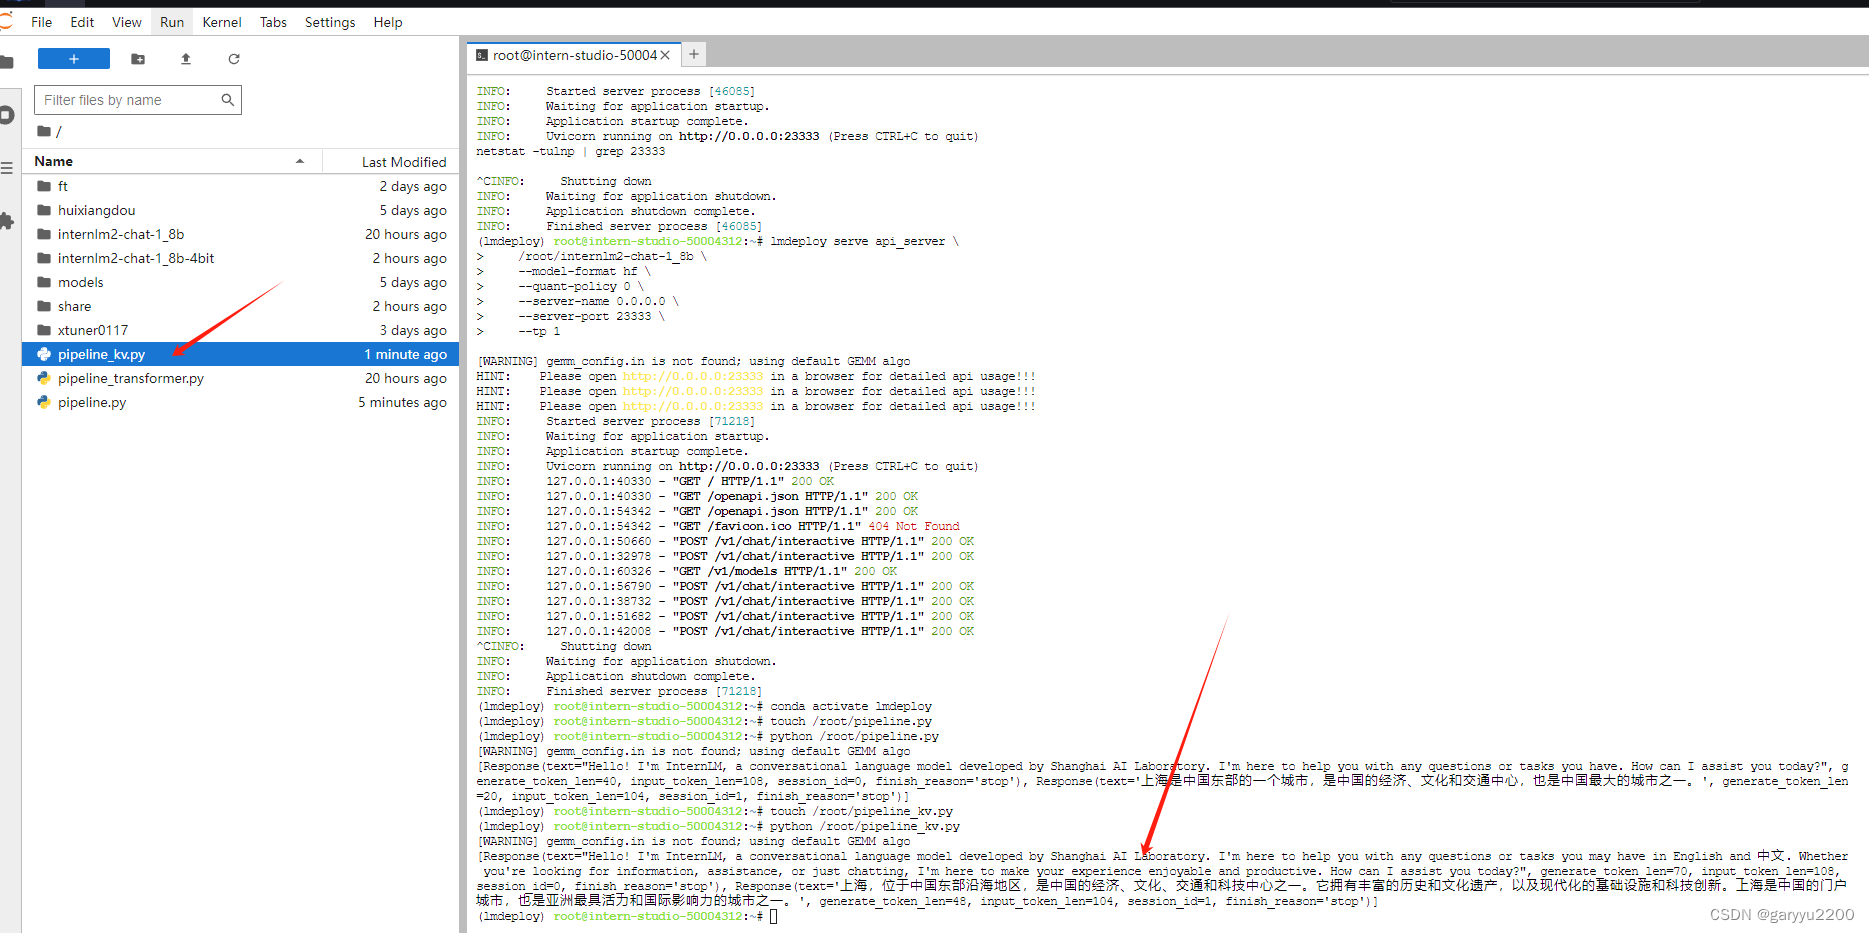1869x933 pixels.
Task: Open the ft folder
Action: pyautogui.click(x=241, y=186)
